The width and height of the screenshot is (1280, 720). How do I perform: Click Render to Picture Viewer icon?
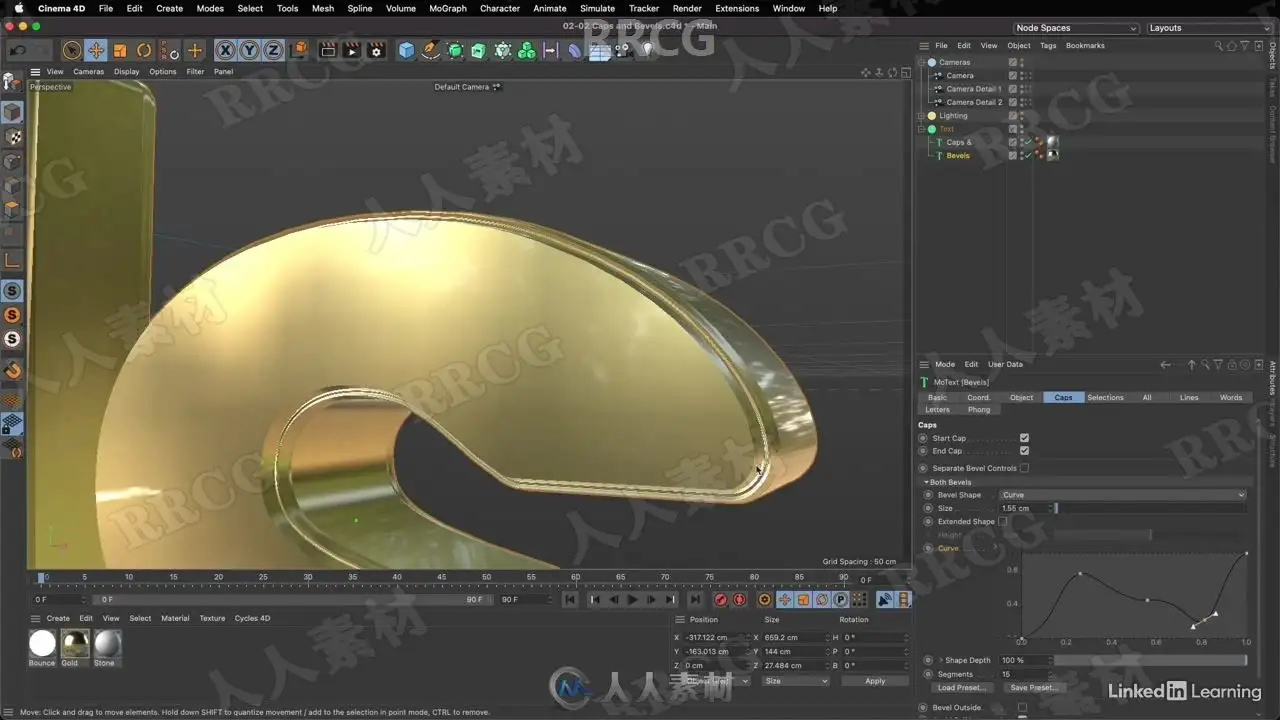pos(352,50)
